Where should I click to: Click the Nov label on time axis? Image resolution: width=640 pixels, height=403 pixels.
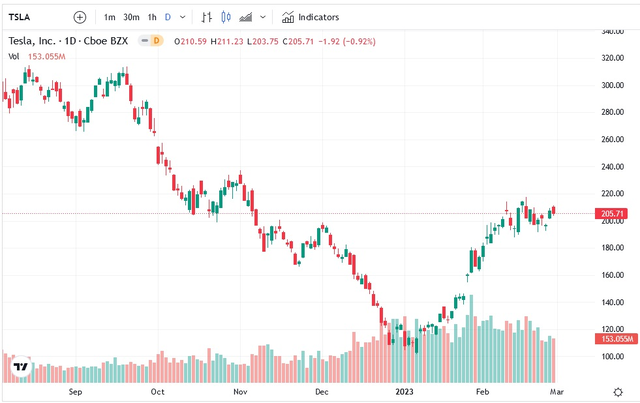point(240,392)
